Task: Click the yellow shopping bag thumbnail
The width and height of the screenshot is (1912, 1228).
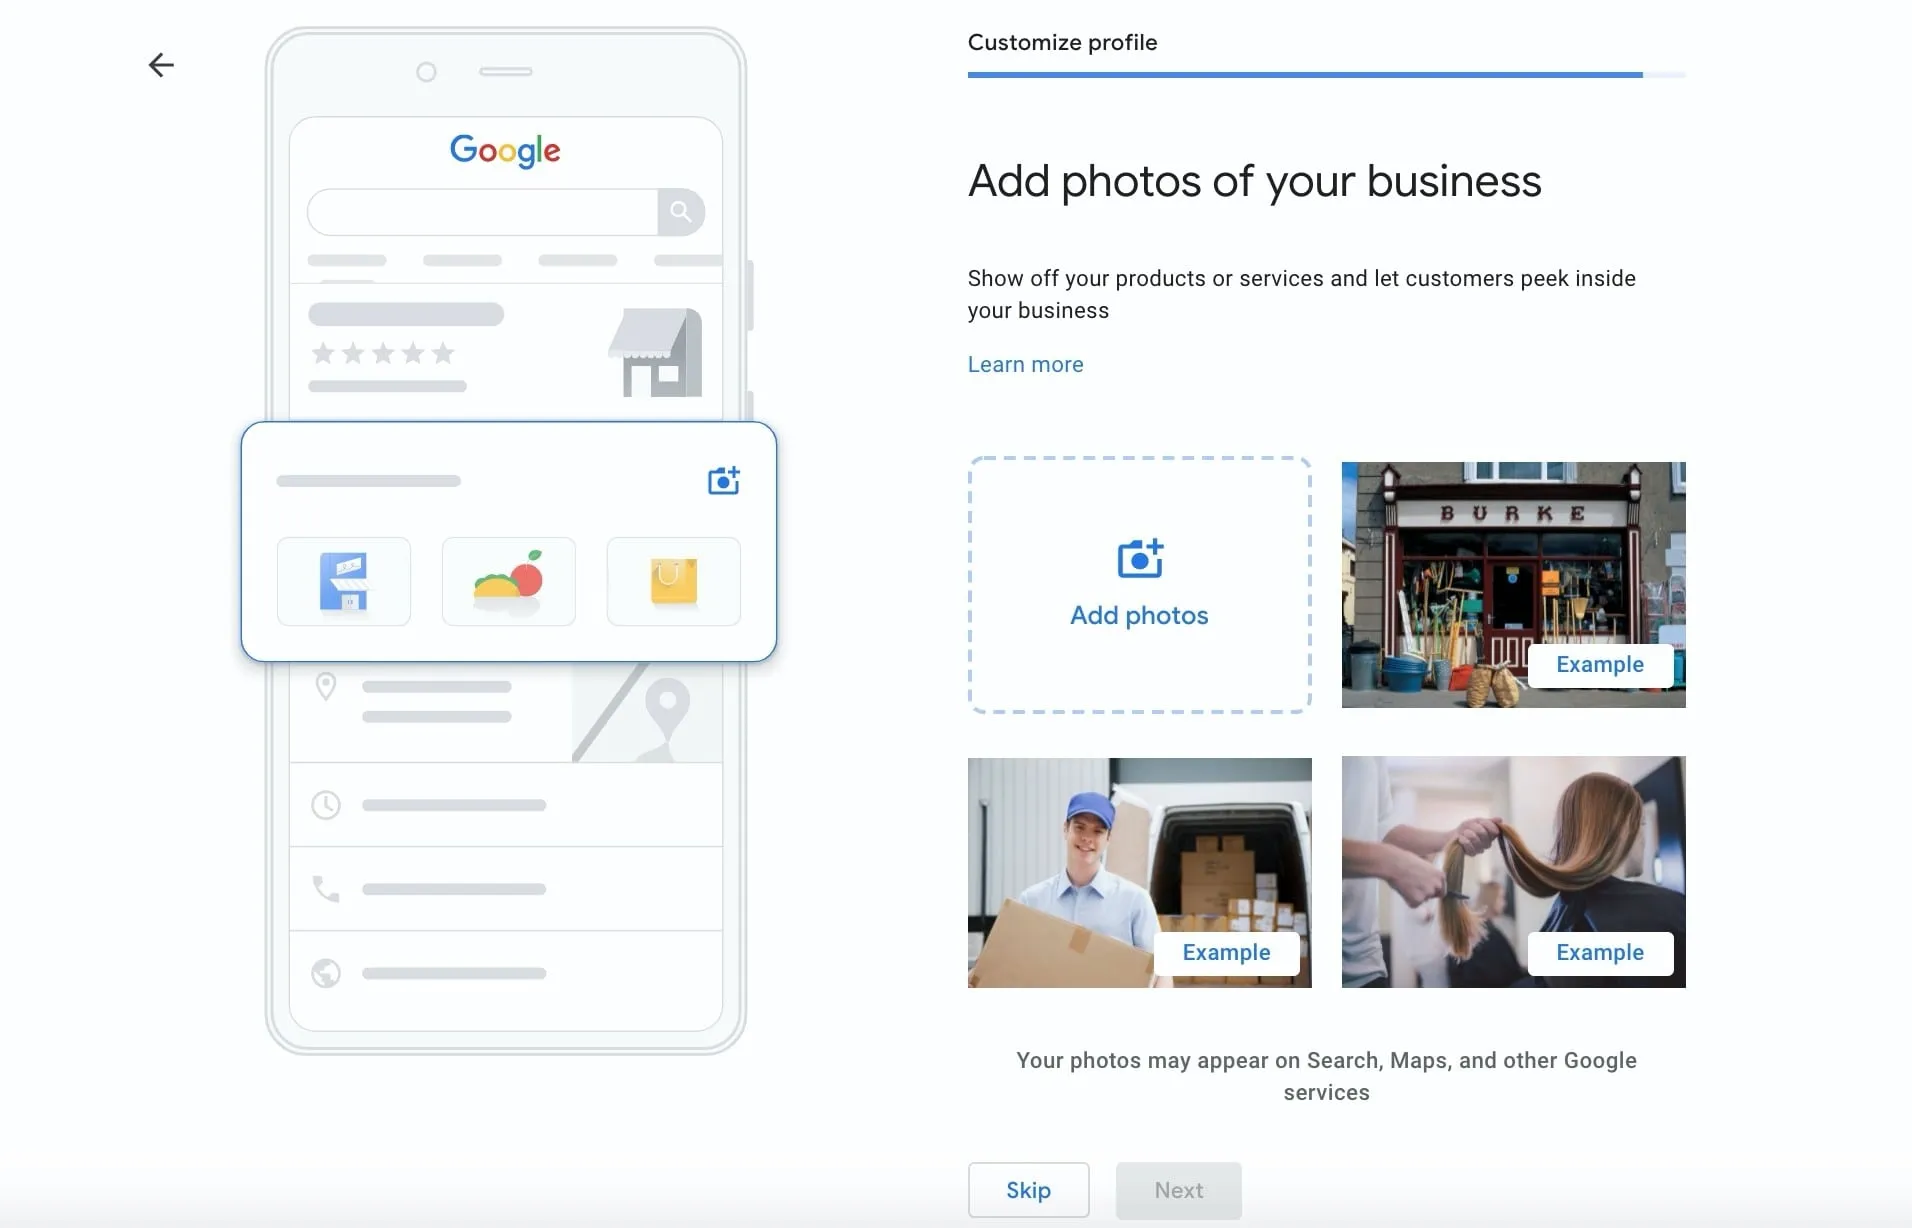Action: point(674,581)
